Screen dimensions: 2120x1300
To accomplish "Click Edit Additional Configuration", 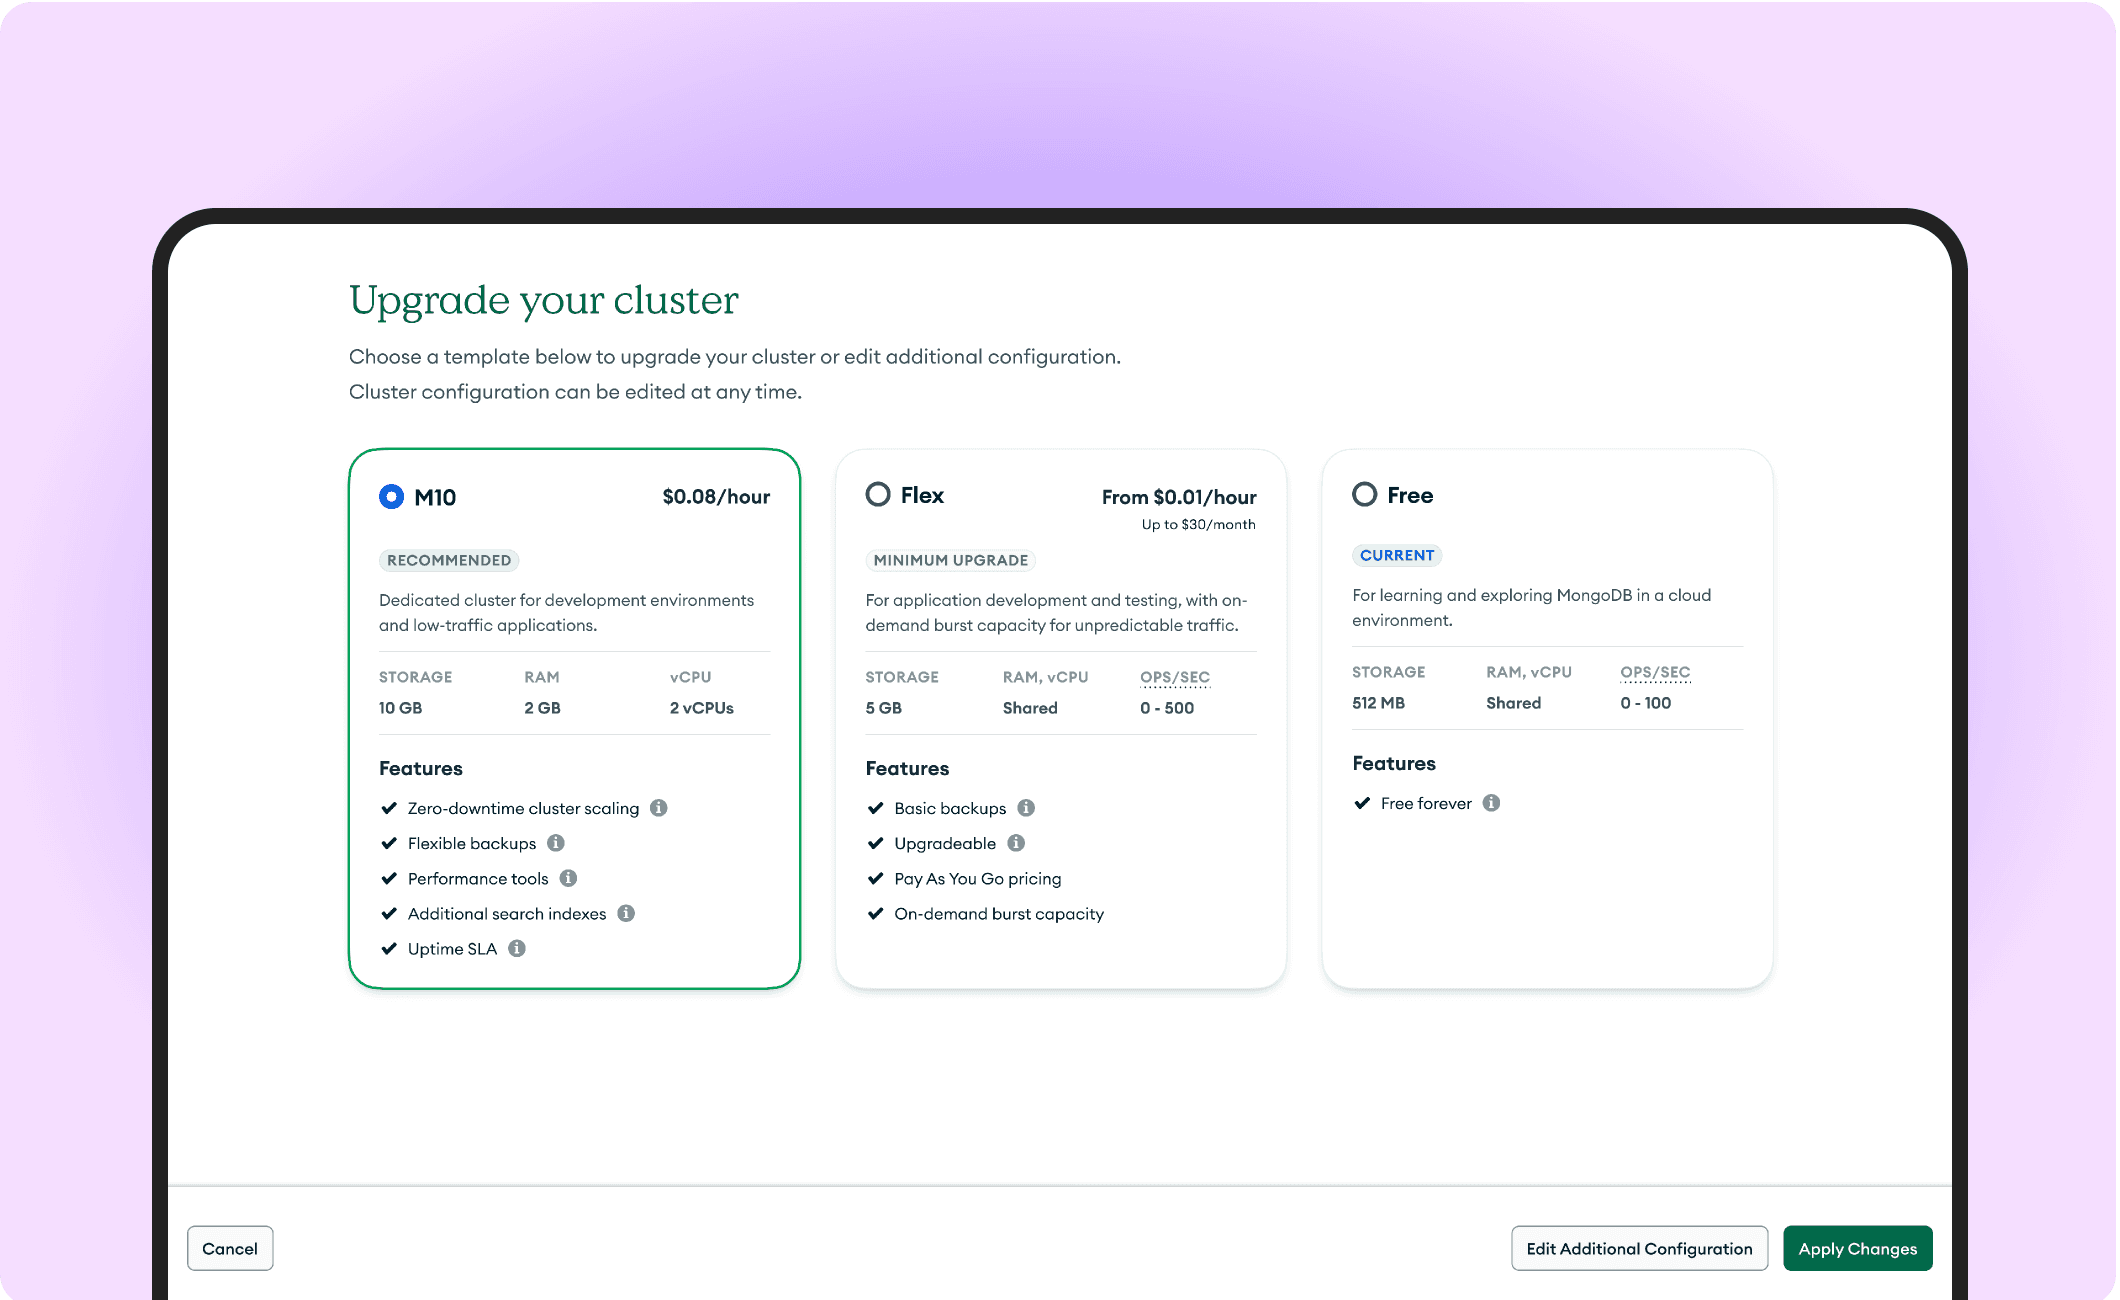I will (1639, 1248).
